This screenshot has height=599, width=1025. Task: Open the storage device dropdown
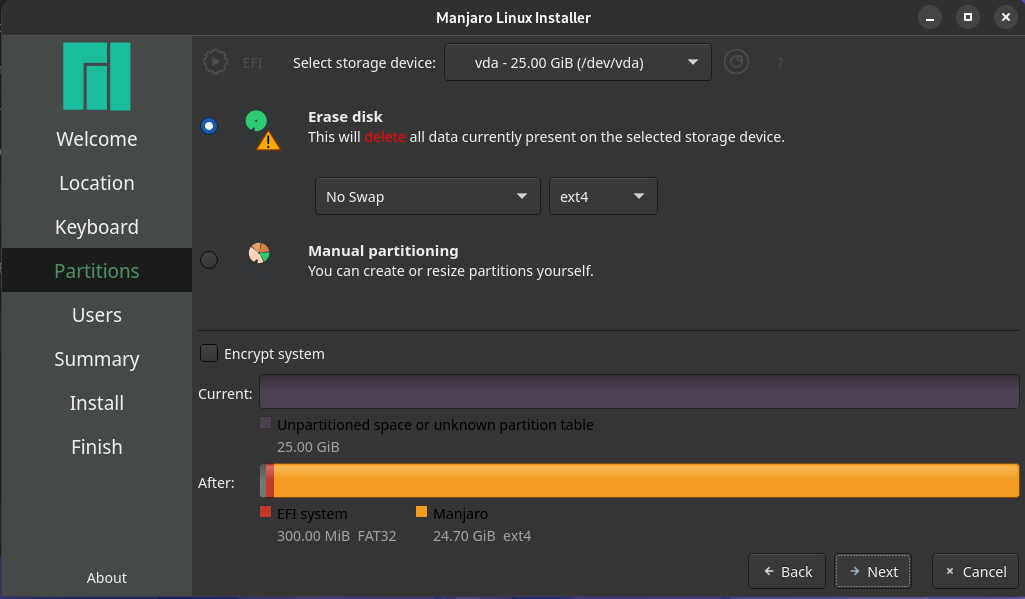click(577, 62)
